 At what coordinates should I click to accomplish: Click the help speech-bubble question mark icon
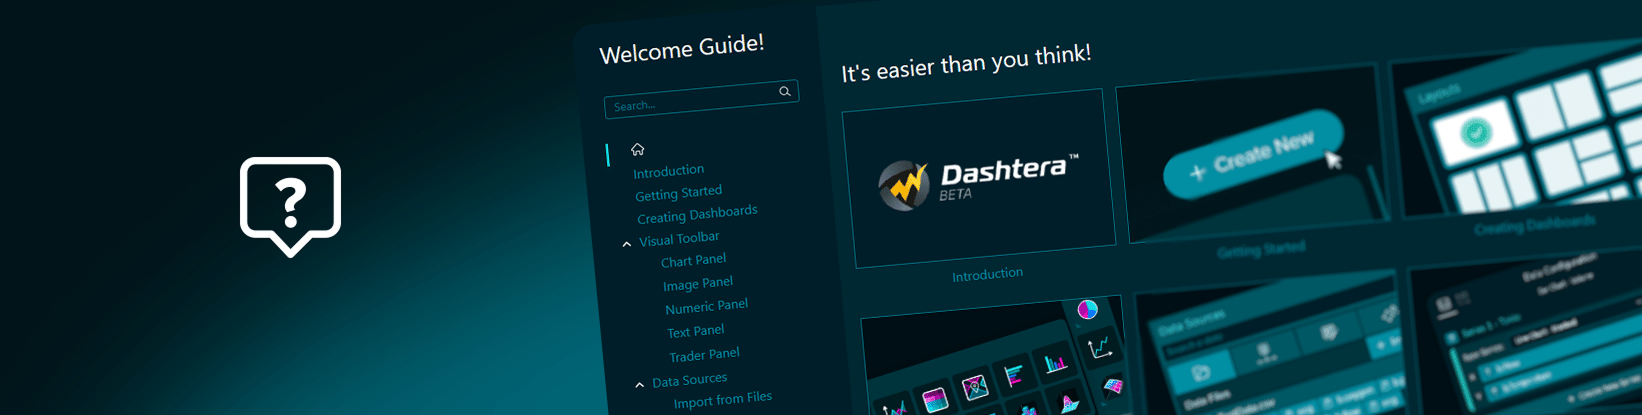pyautogui.click(x=290, y=206)
